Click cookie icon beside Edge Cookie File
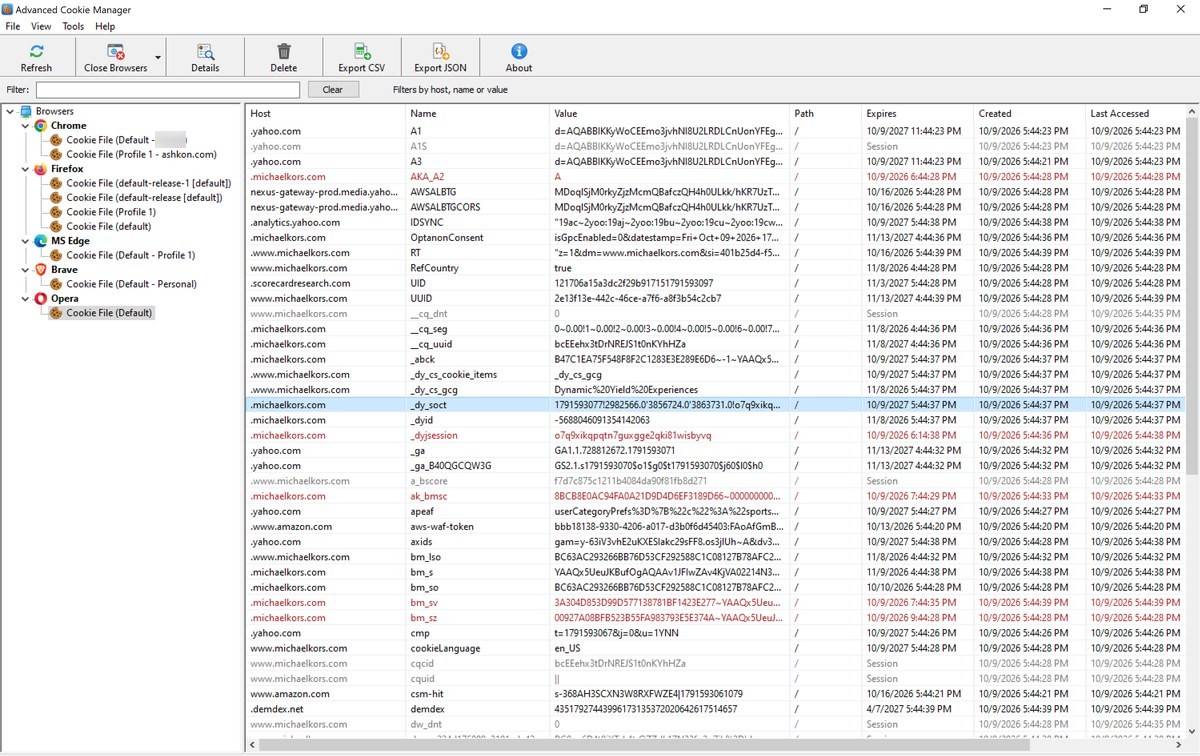The height and width of the screenshot is (756, 1200). pyautogui.click(x=57, y=255)
